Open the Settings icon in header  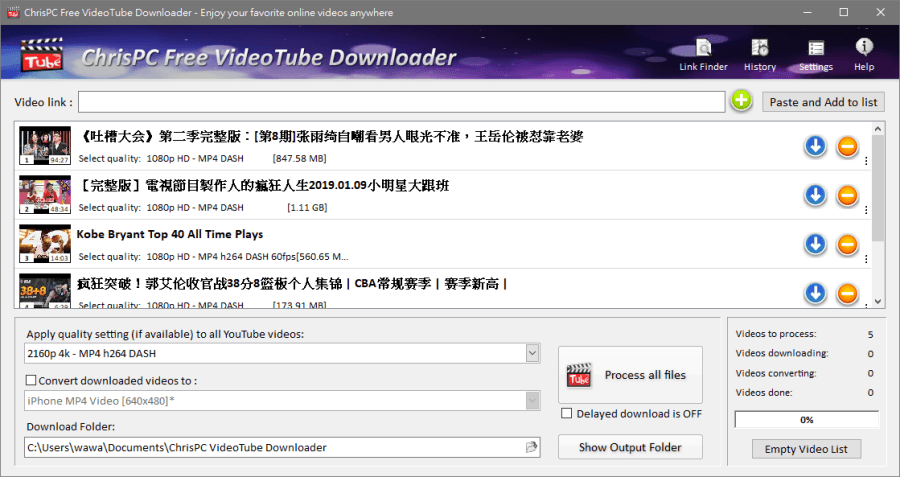tap(816, 55)
